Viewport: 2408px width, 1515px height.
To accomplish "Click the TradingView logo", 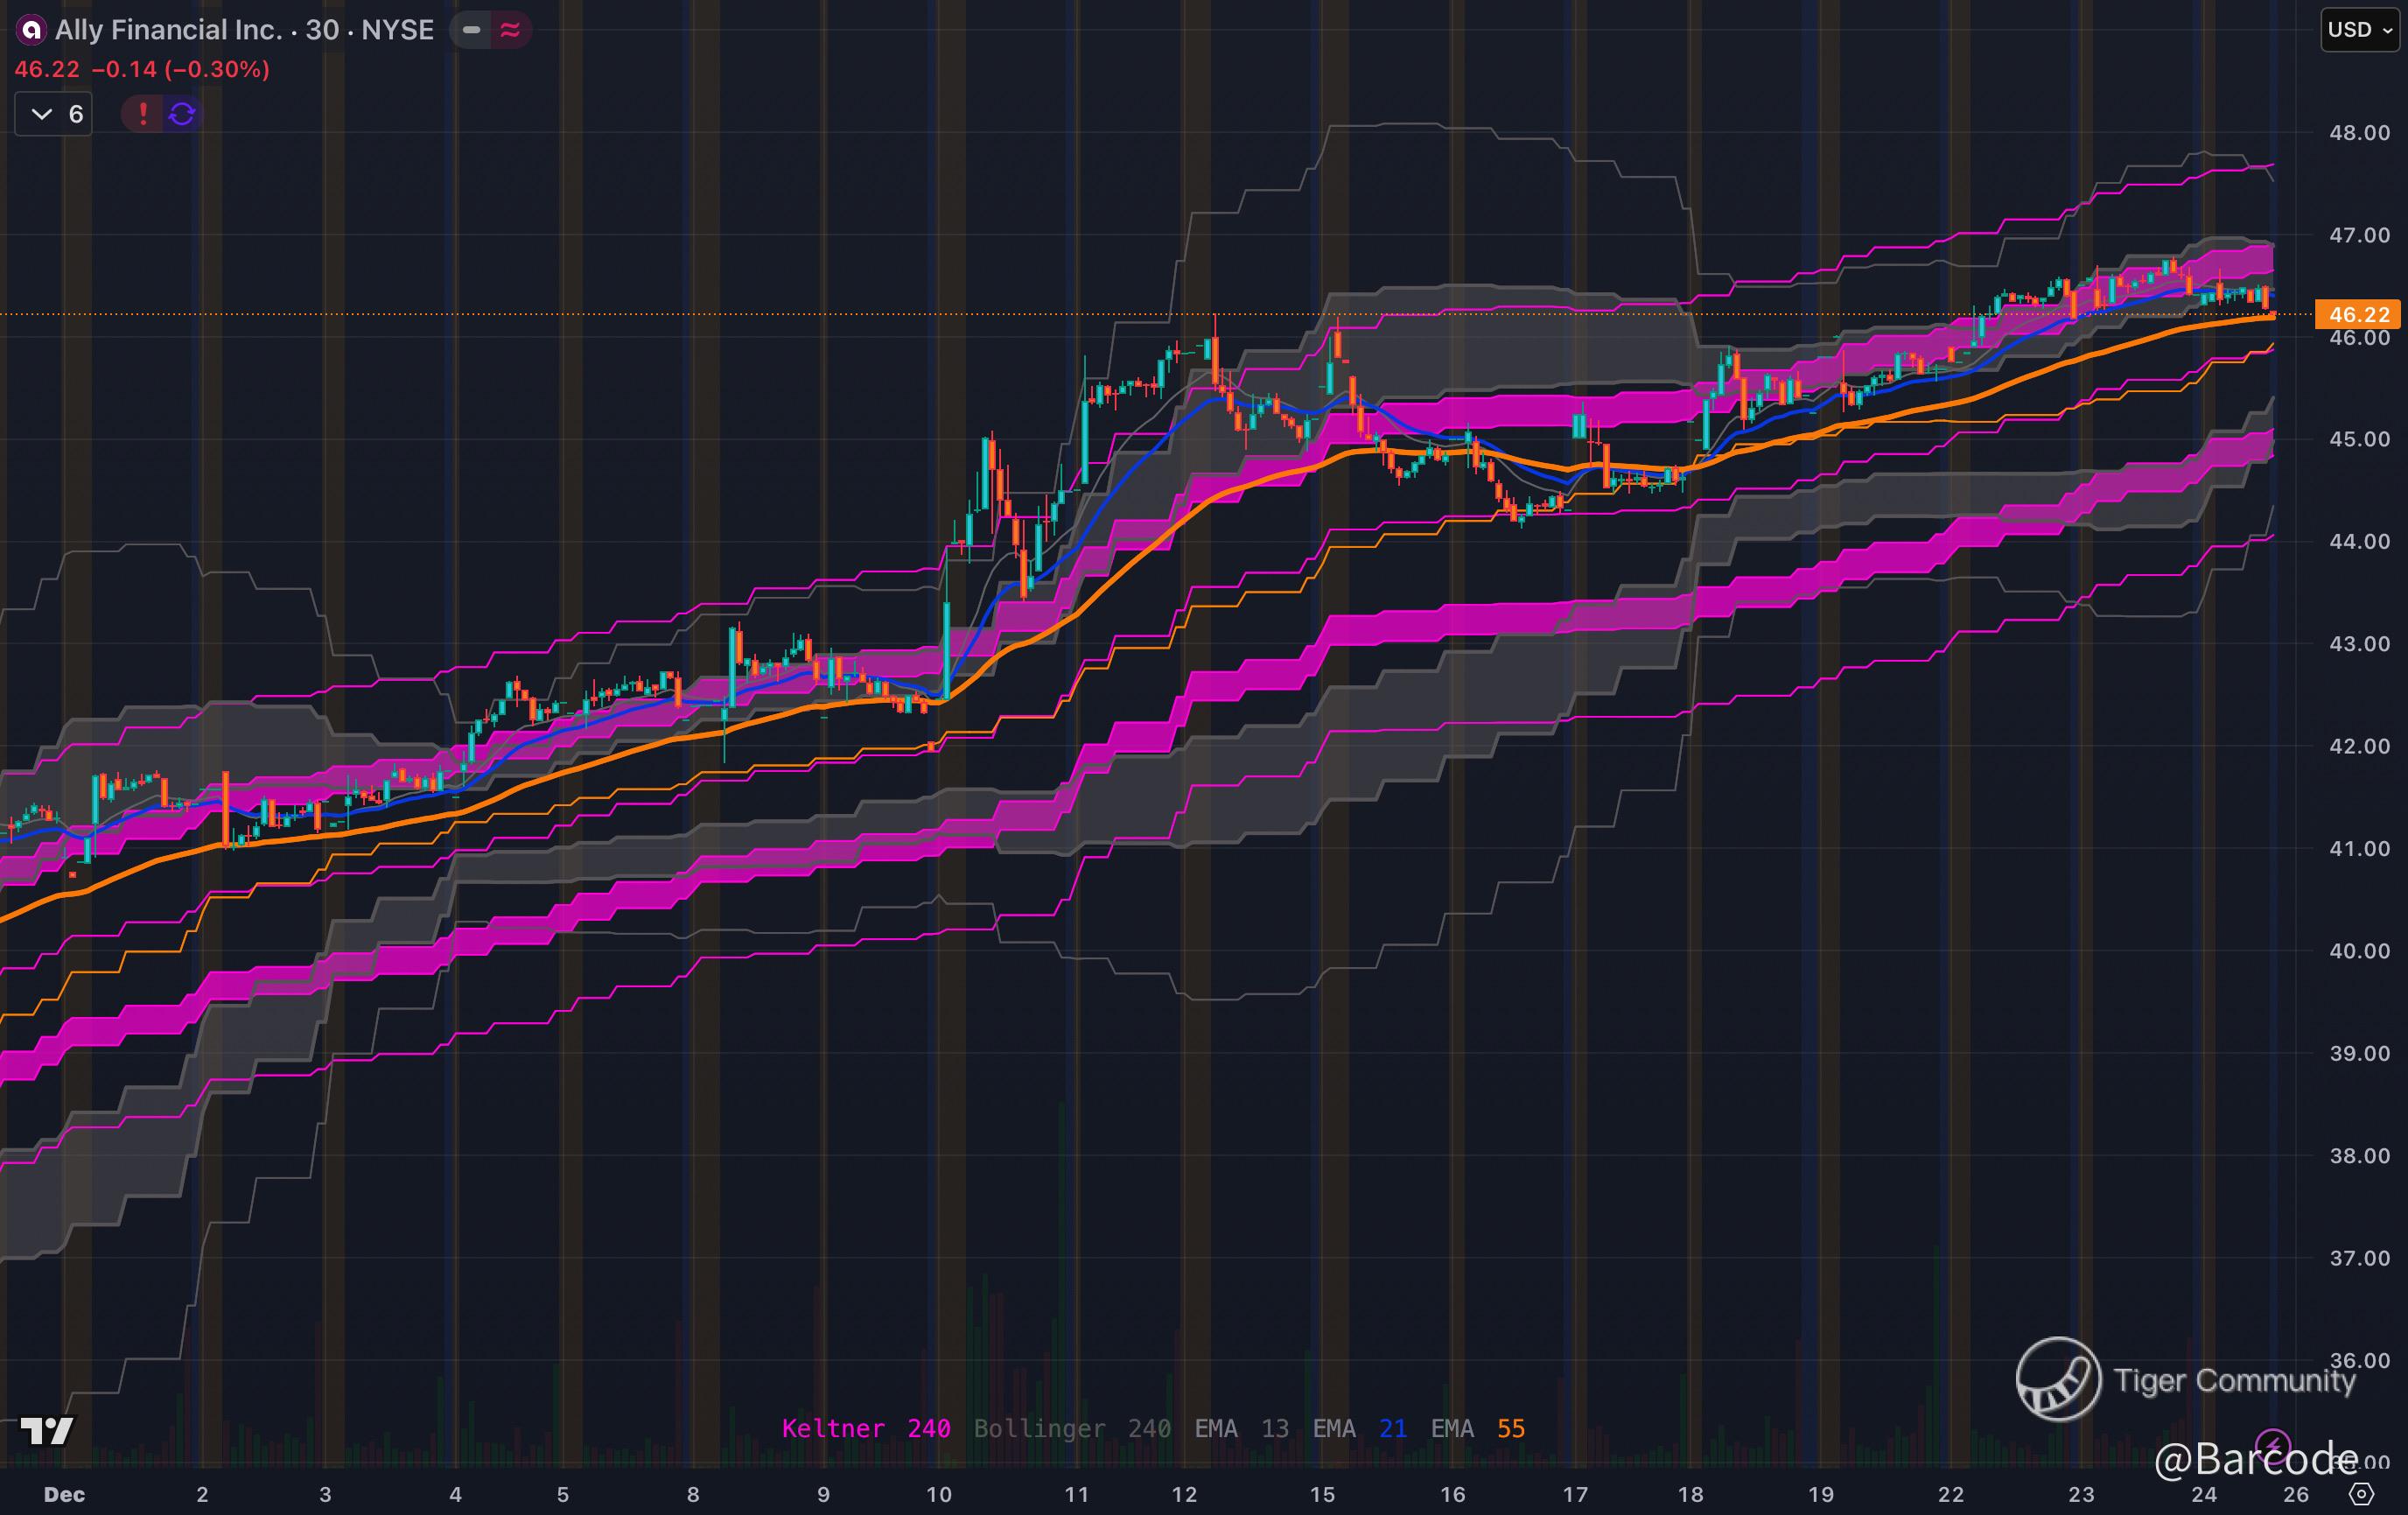I will 46,1431.
